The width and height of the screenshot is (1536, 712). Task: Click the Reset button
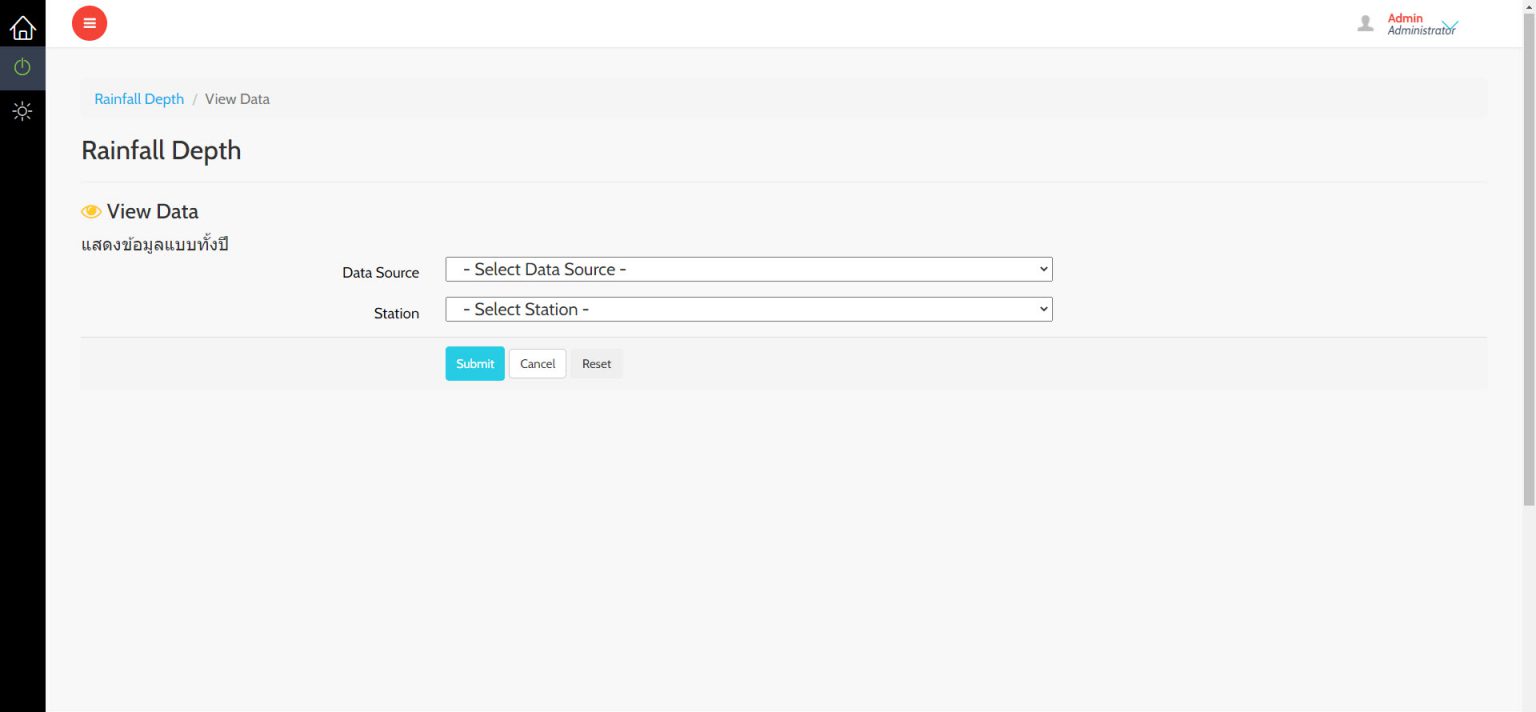596,364
